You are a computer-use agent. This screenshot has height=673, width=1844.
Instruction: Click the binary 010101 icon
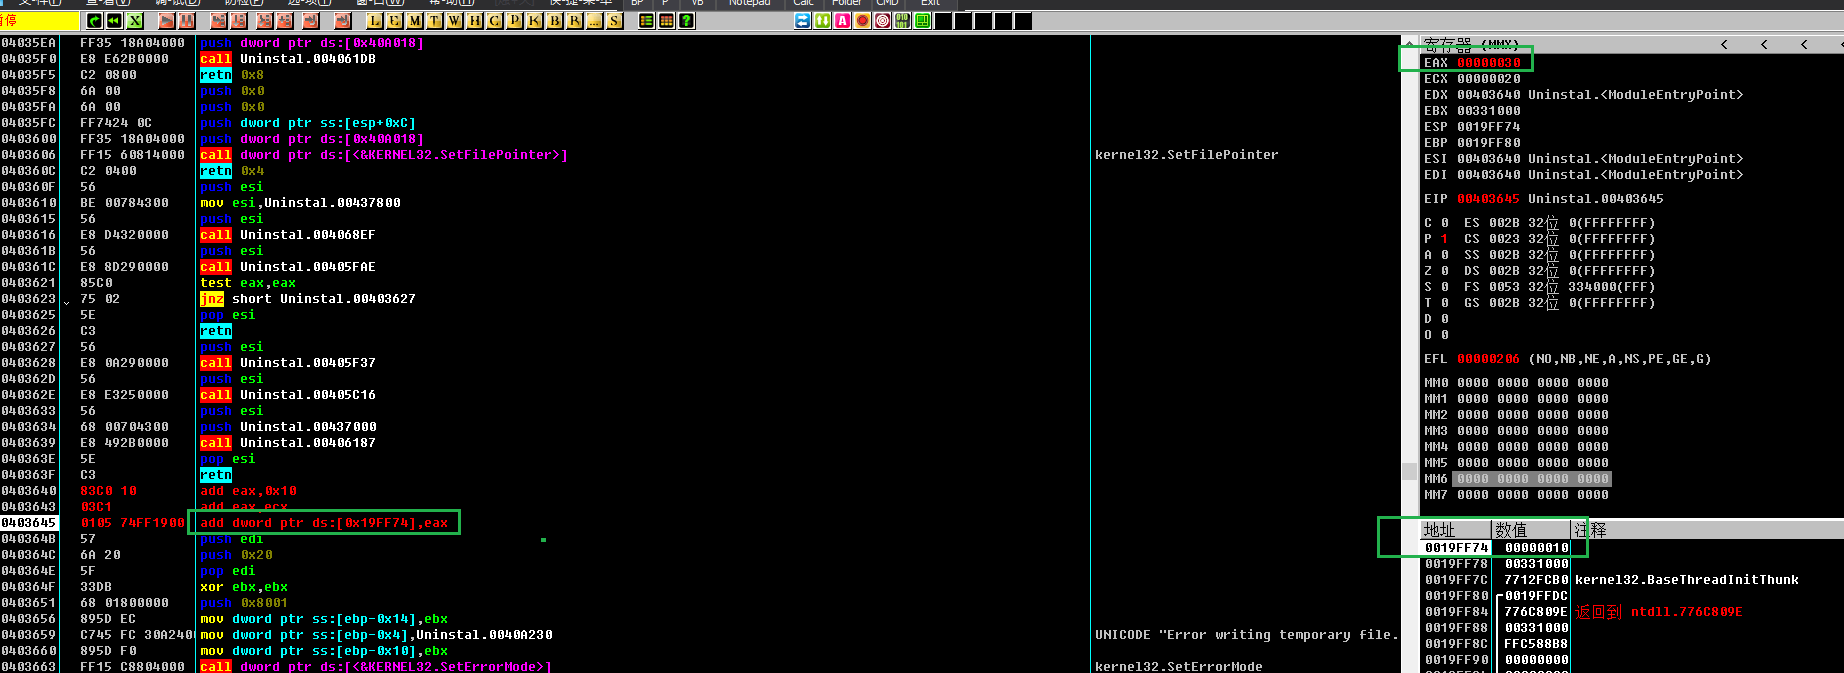pyautogui.click(x=903, y=21)
